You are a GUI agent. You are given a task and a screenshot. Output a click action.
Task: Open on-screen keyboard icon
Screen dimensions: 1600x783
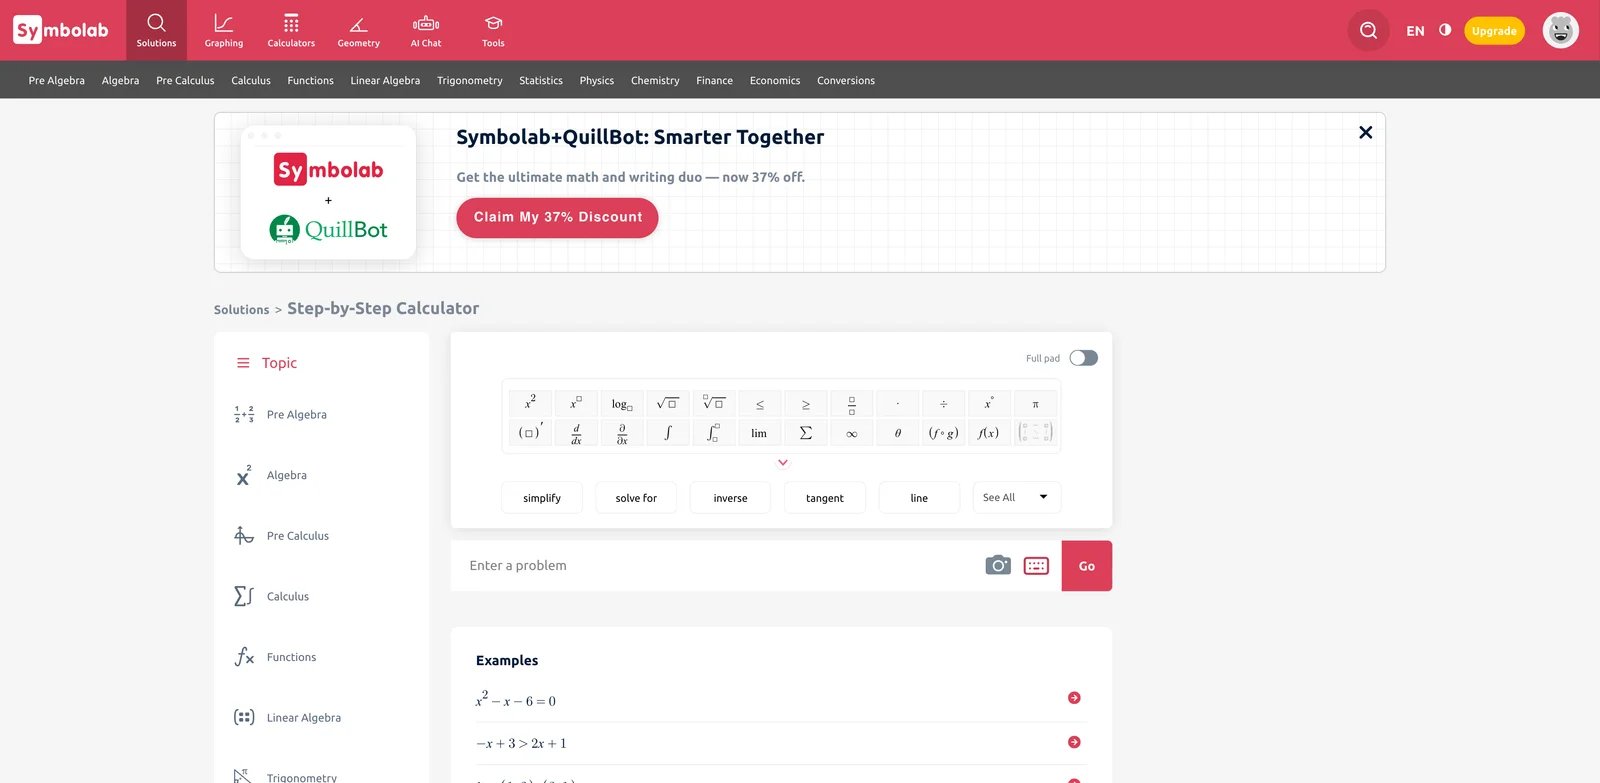1036,566
